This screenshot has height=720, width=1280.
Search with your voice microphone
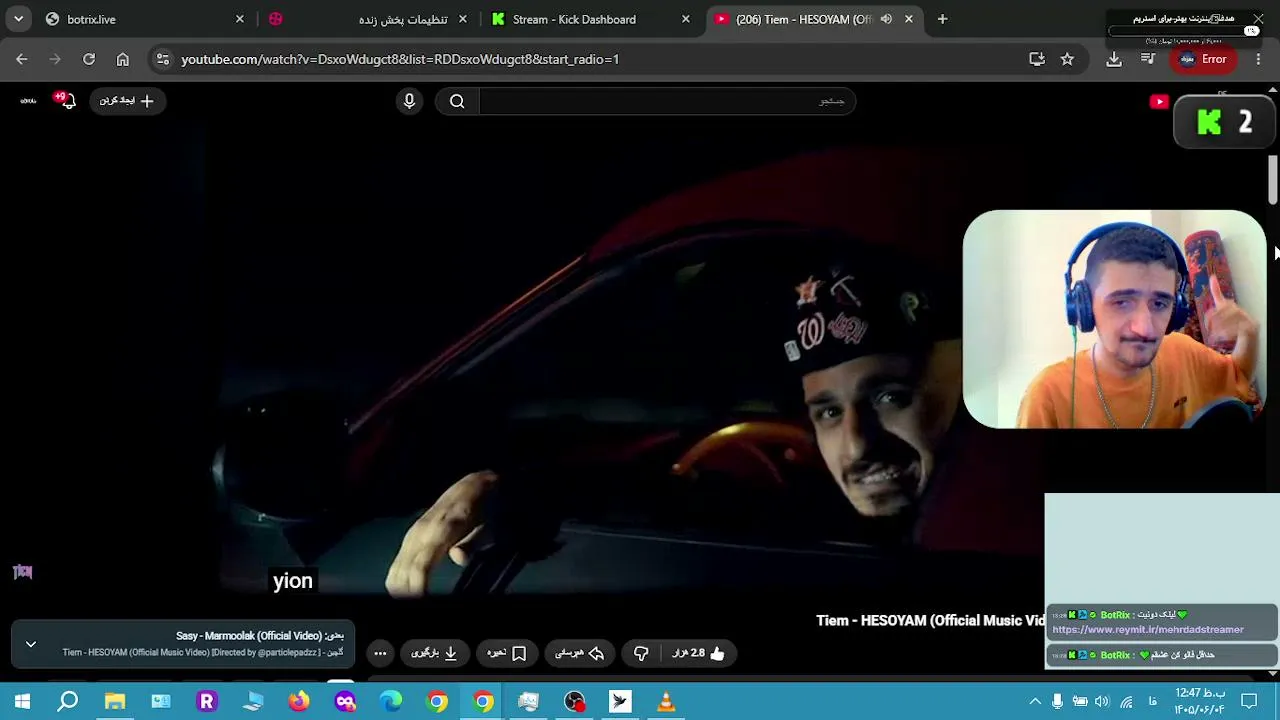coord(409,101)
